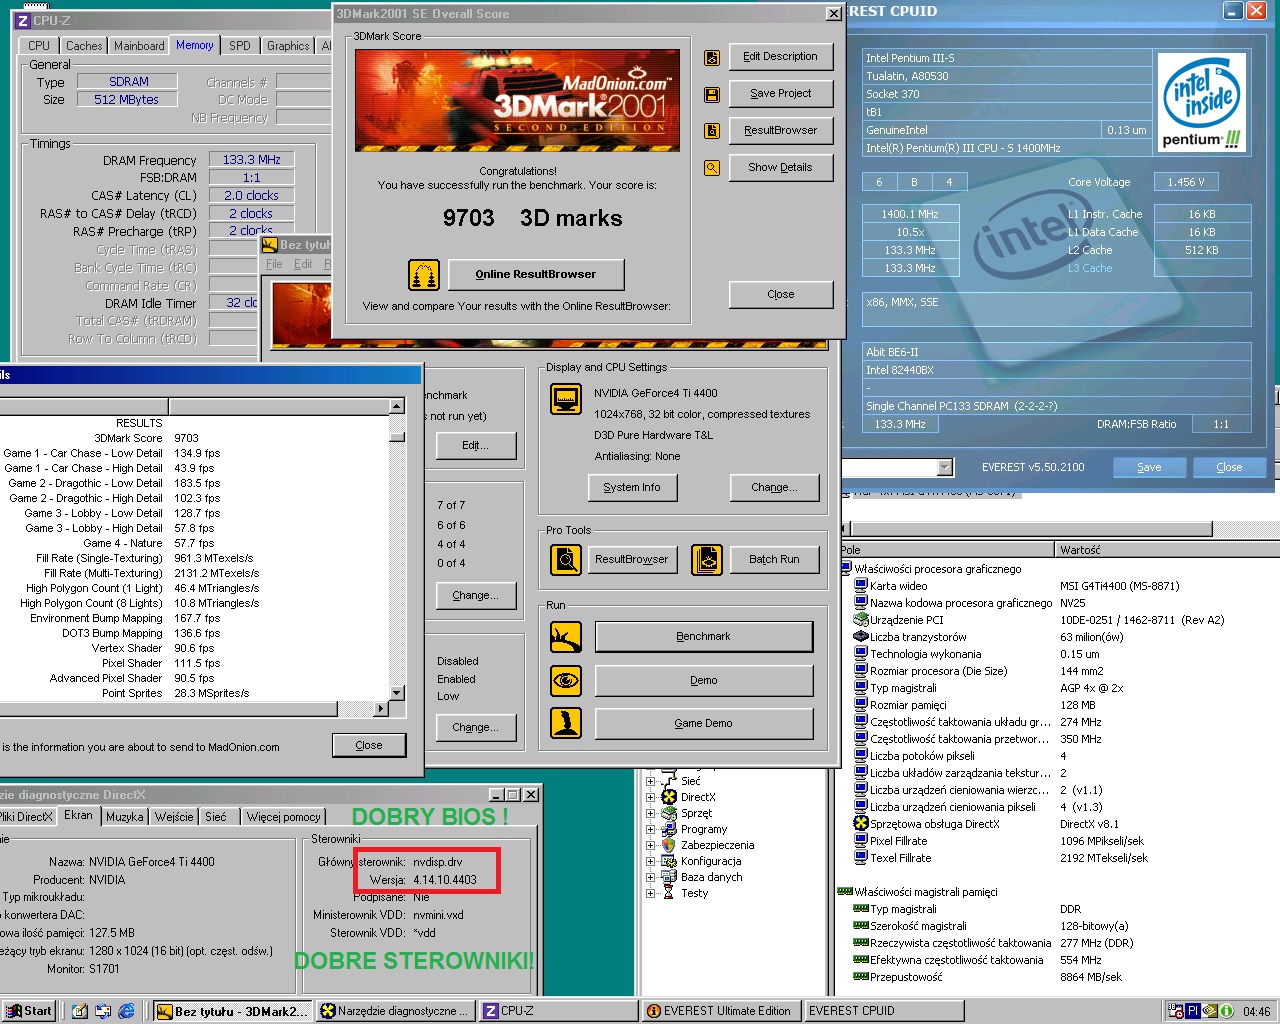Click the PL language indicator in the tray
Viewport: 1280px width, 1024px height.
(x=1193, y=1011)
